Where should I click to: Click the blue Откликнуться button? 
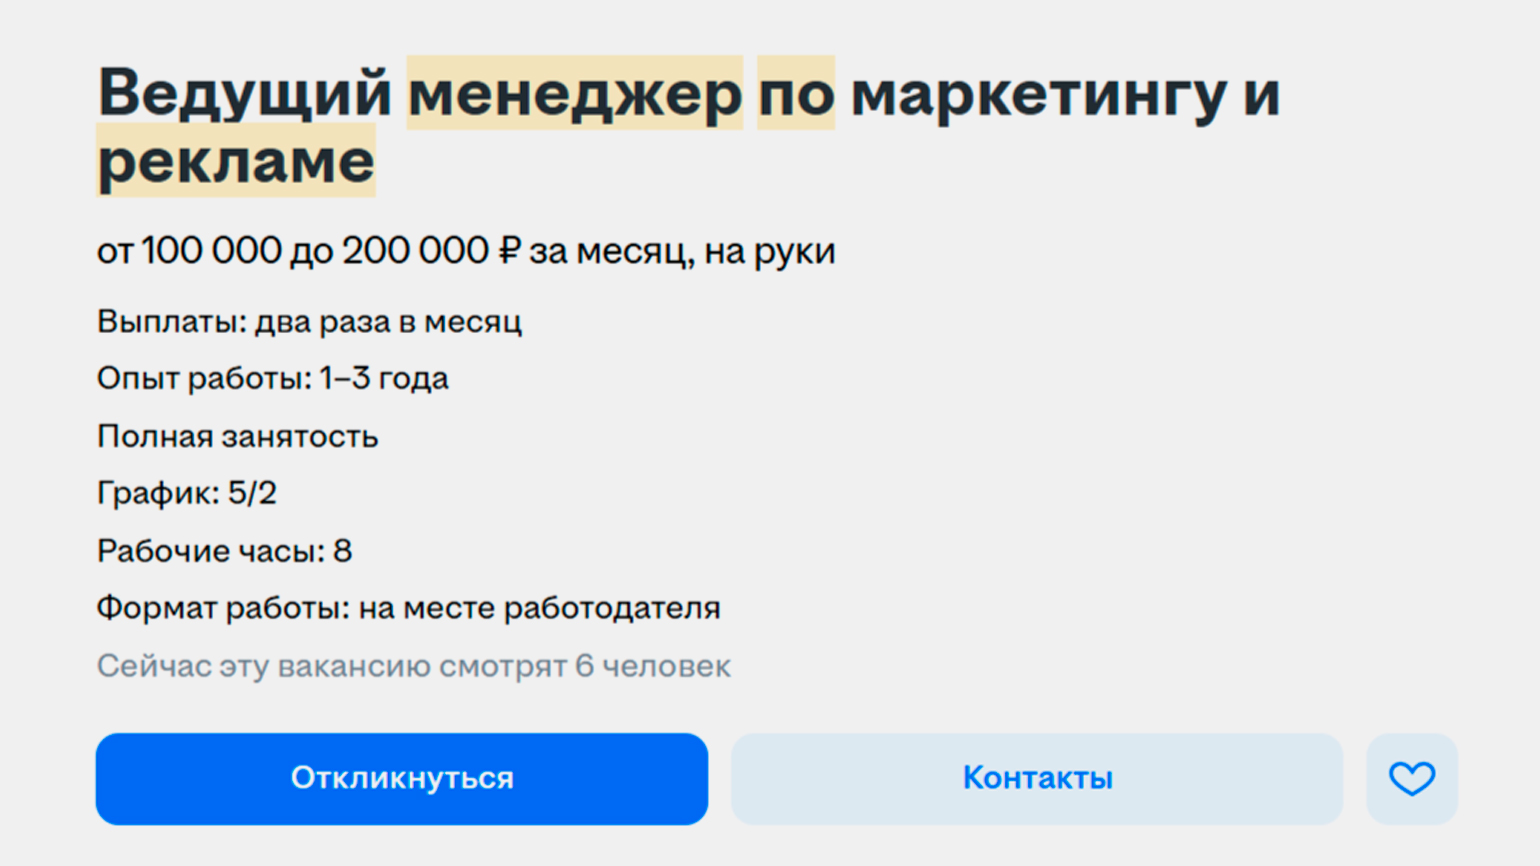(402, 778)
